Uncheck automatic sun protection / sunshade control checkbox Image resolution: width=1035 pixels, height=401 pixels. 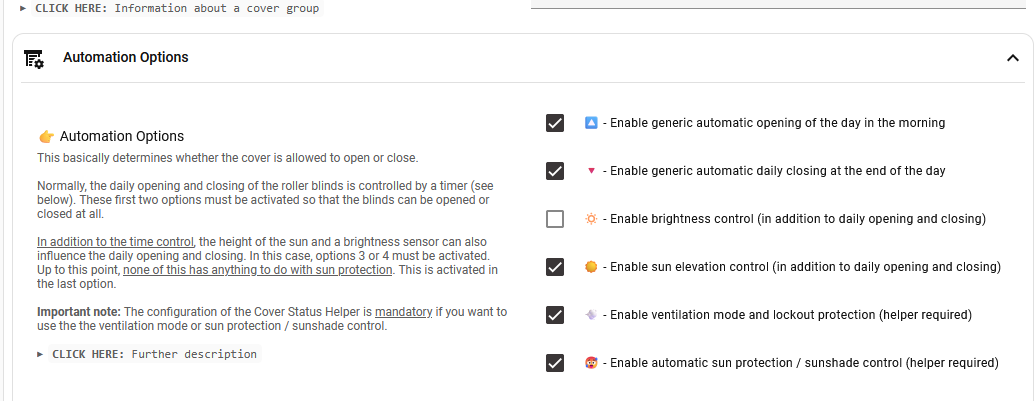coord(555,363)
